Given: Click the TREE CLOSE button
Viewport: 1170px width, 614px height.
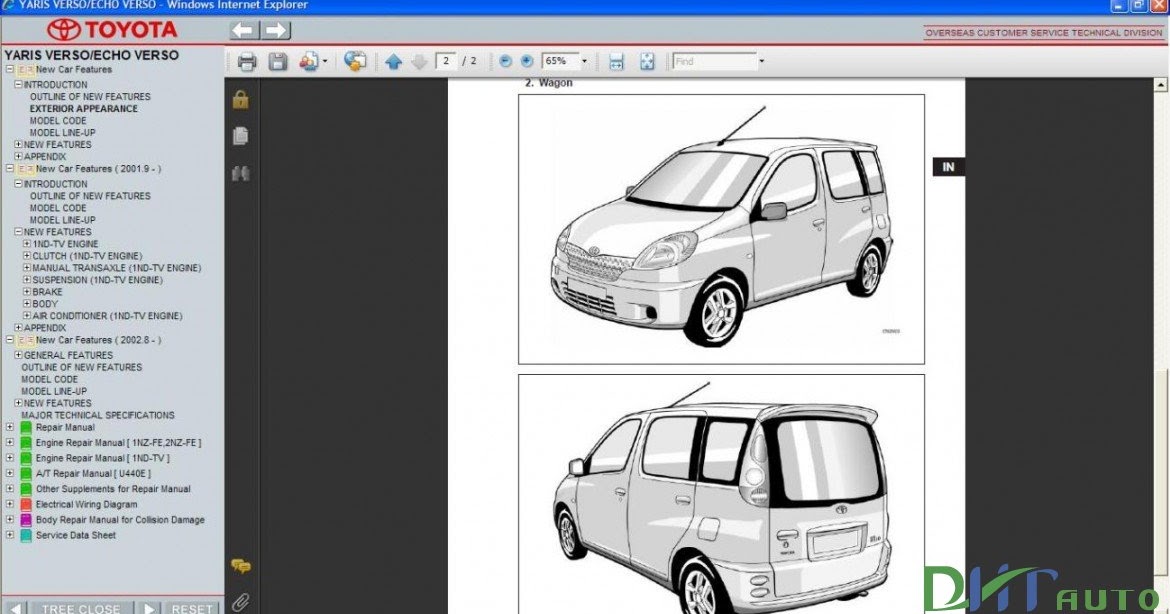Looking at the screenshot, I should [81, 609].
